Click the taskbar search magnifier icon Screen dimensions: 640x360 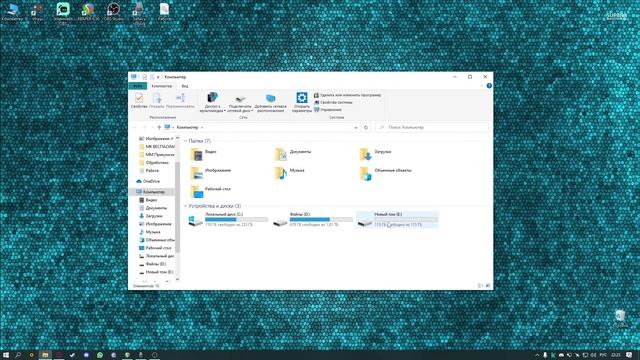tap(18, 355)
